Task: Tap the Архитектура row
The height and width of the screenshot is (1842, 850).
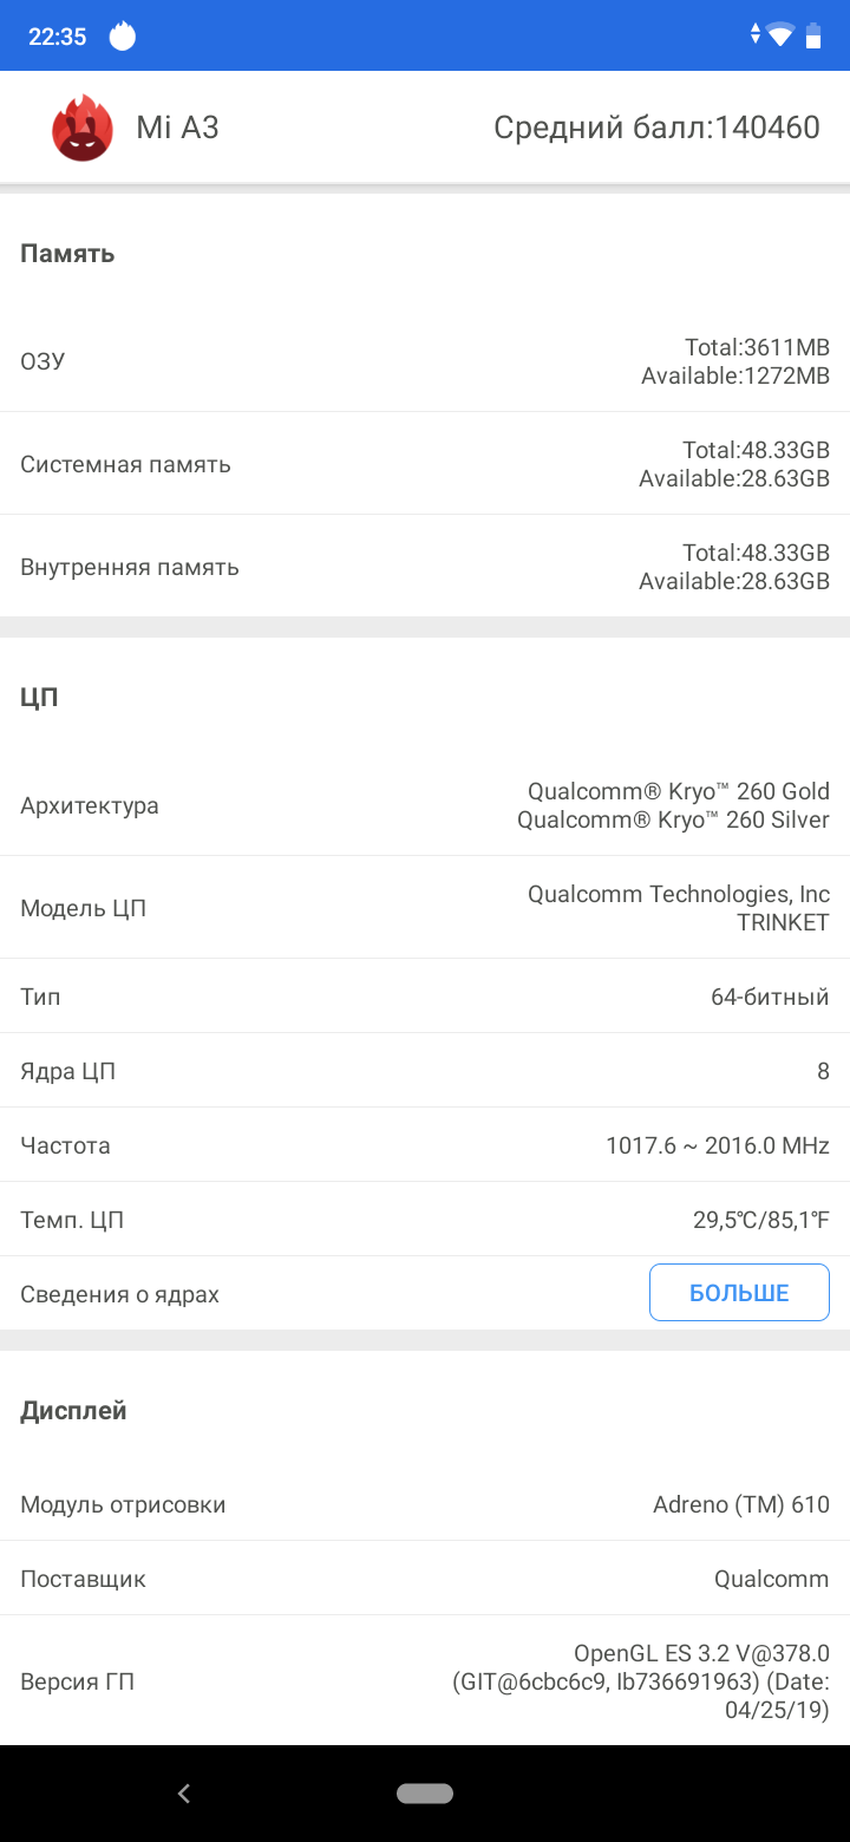Action: (425, 805)
